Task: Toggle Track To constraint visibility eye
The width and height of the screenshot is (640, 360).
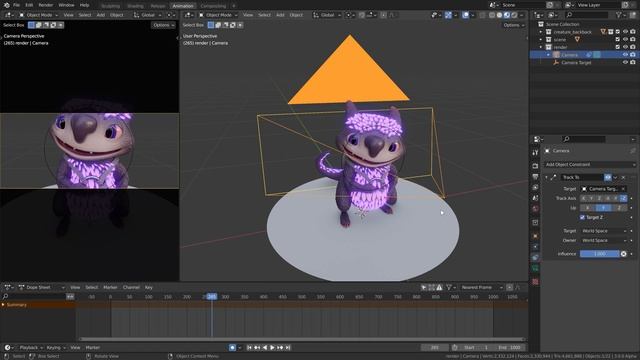Action: click(x=608, y=177)
